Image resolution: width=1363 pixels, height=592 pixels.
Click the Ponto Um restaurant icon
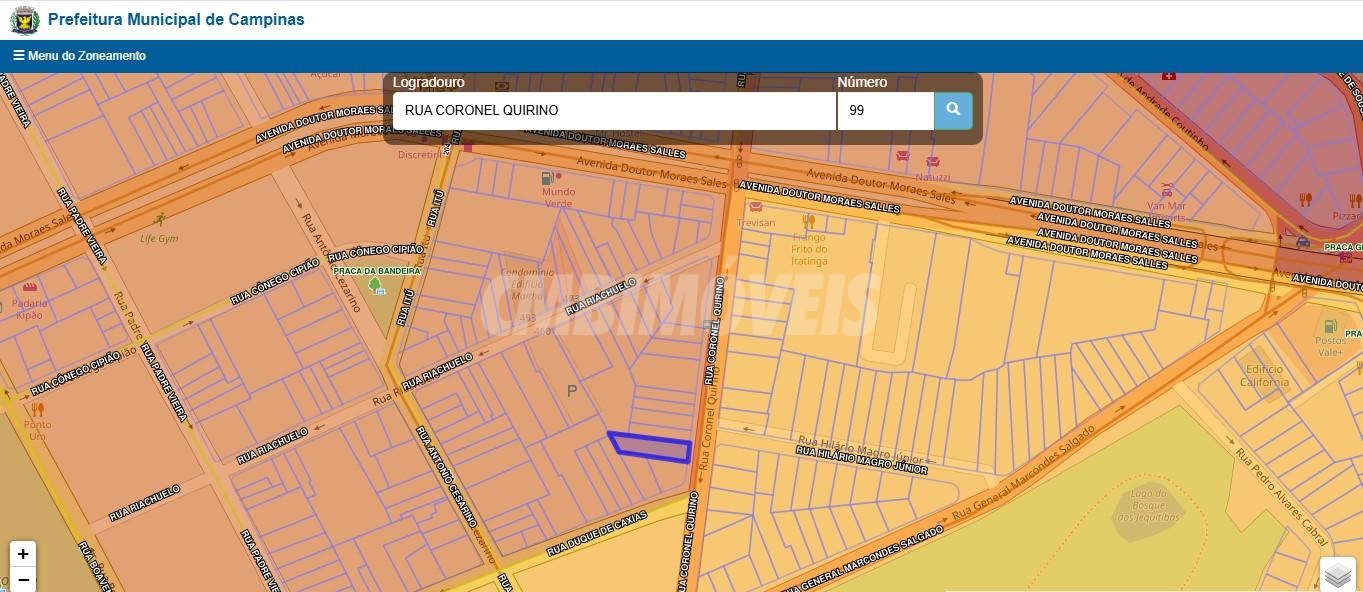pos(38,410)
